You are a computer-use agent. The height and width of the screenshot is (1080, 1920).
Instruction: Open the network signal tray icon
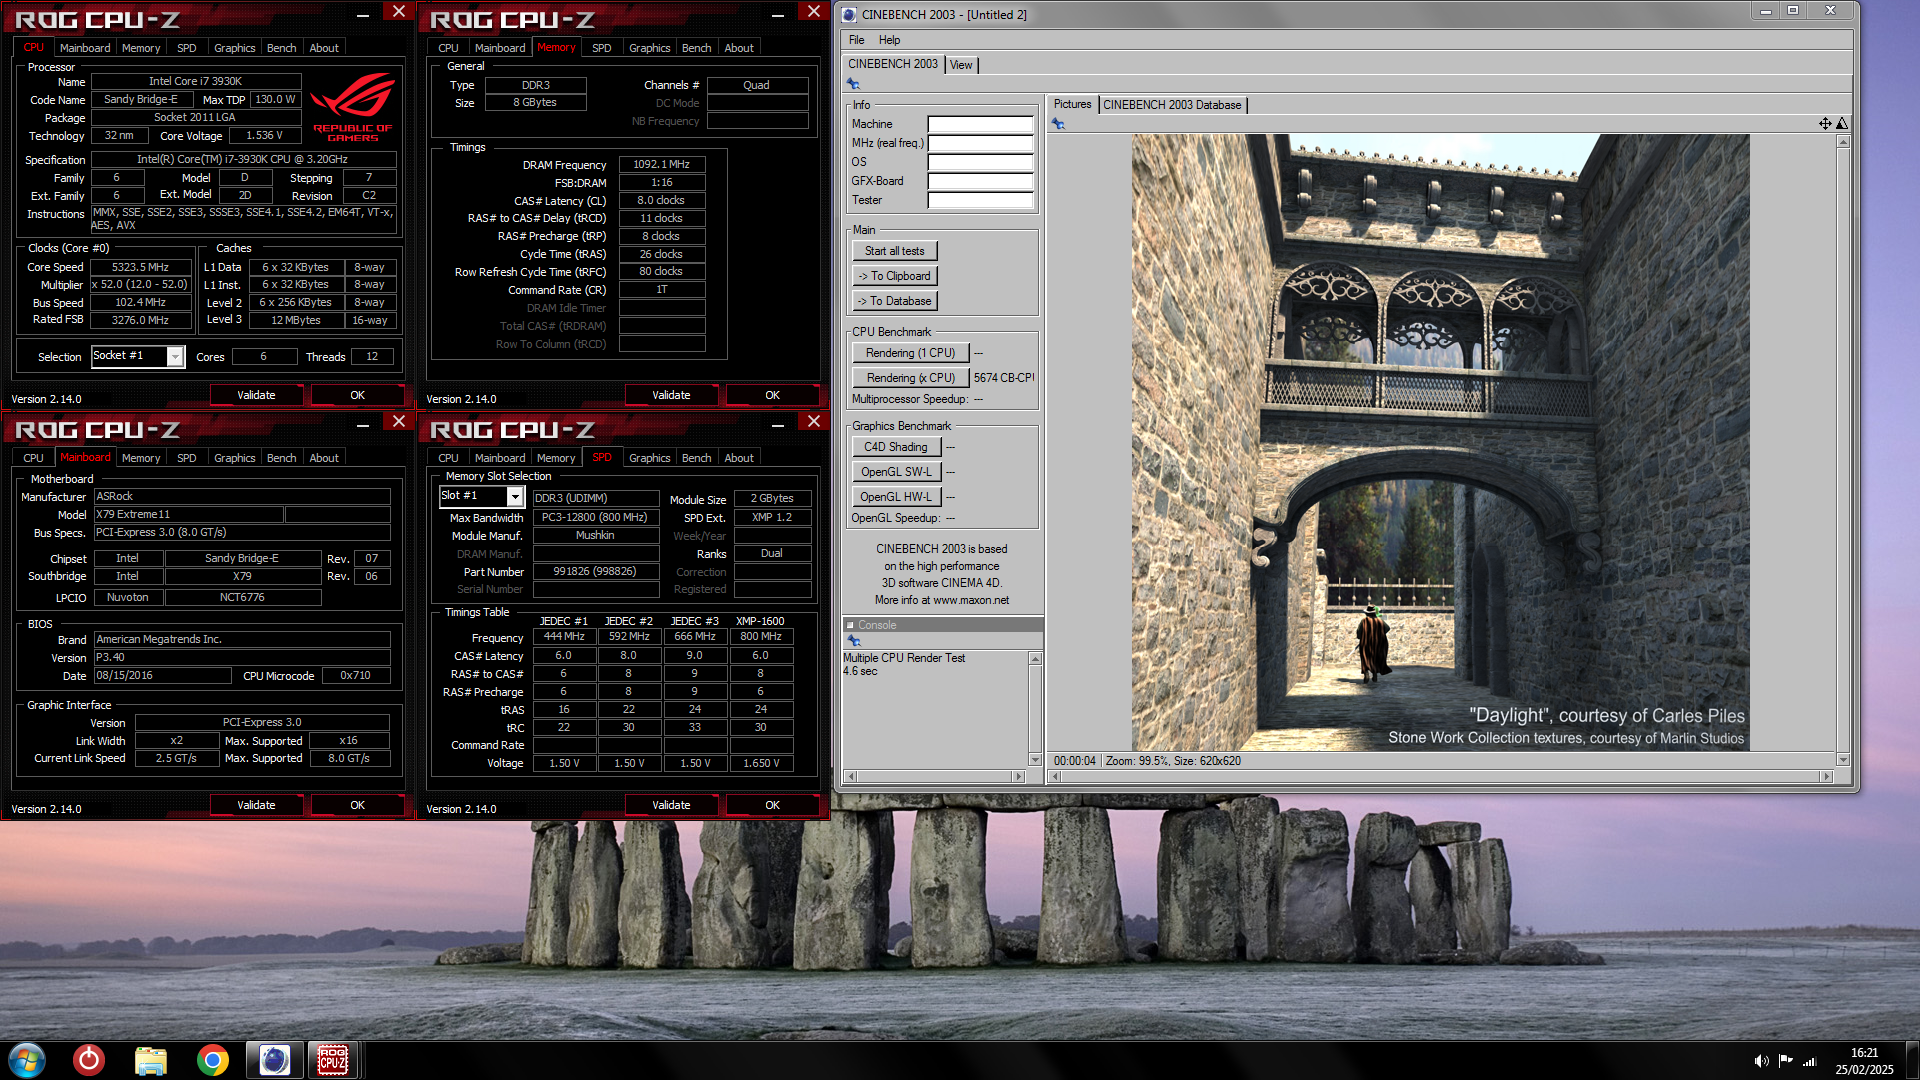coord(1809,1061)
